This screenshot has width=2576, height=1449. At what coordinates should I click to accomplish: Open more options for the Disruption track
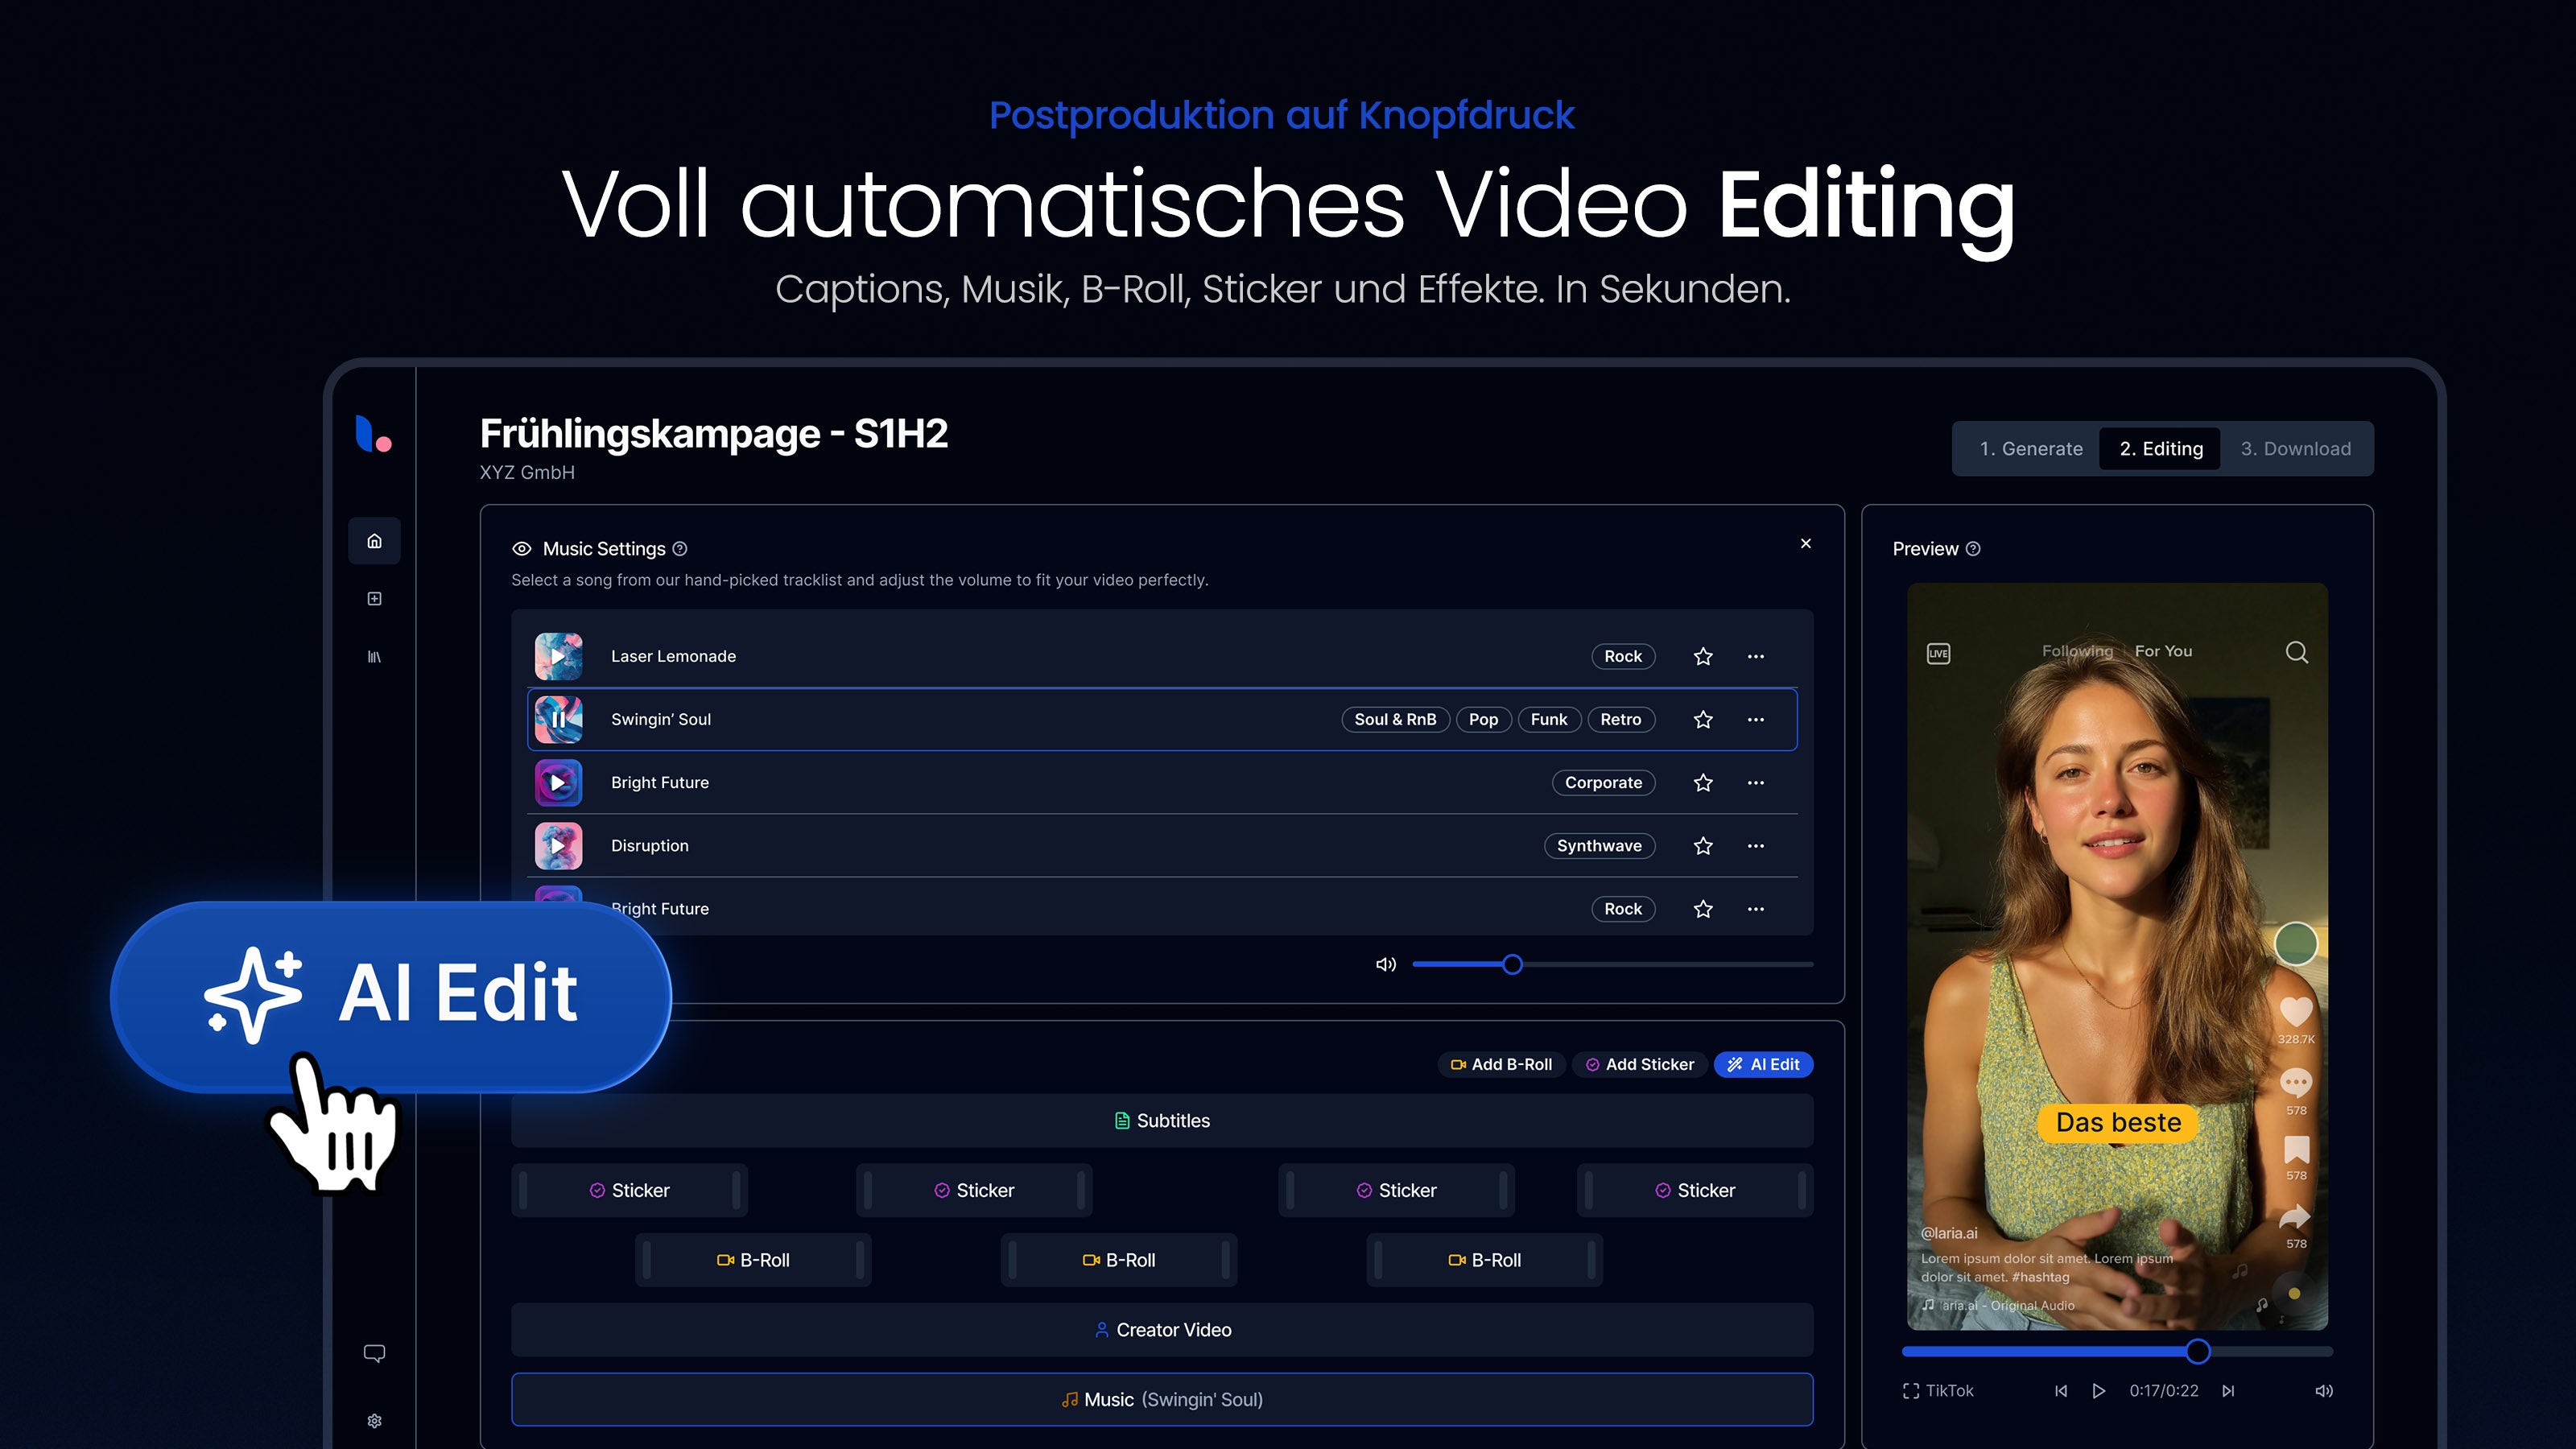coord(1757,845)
